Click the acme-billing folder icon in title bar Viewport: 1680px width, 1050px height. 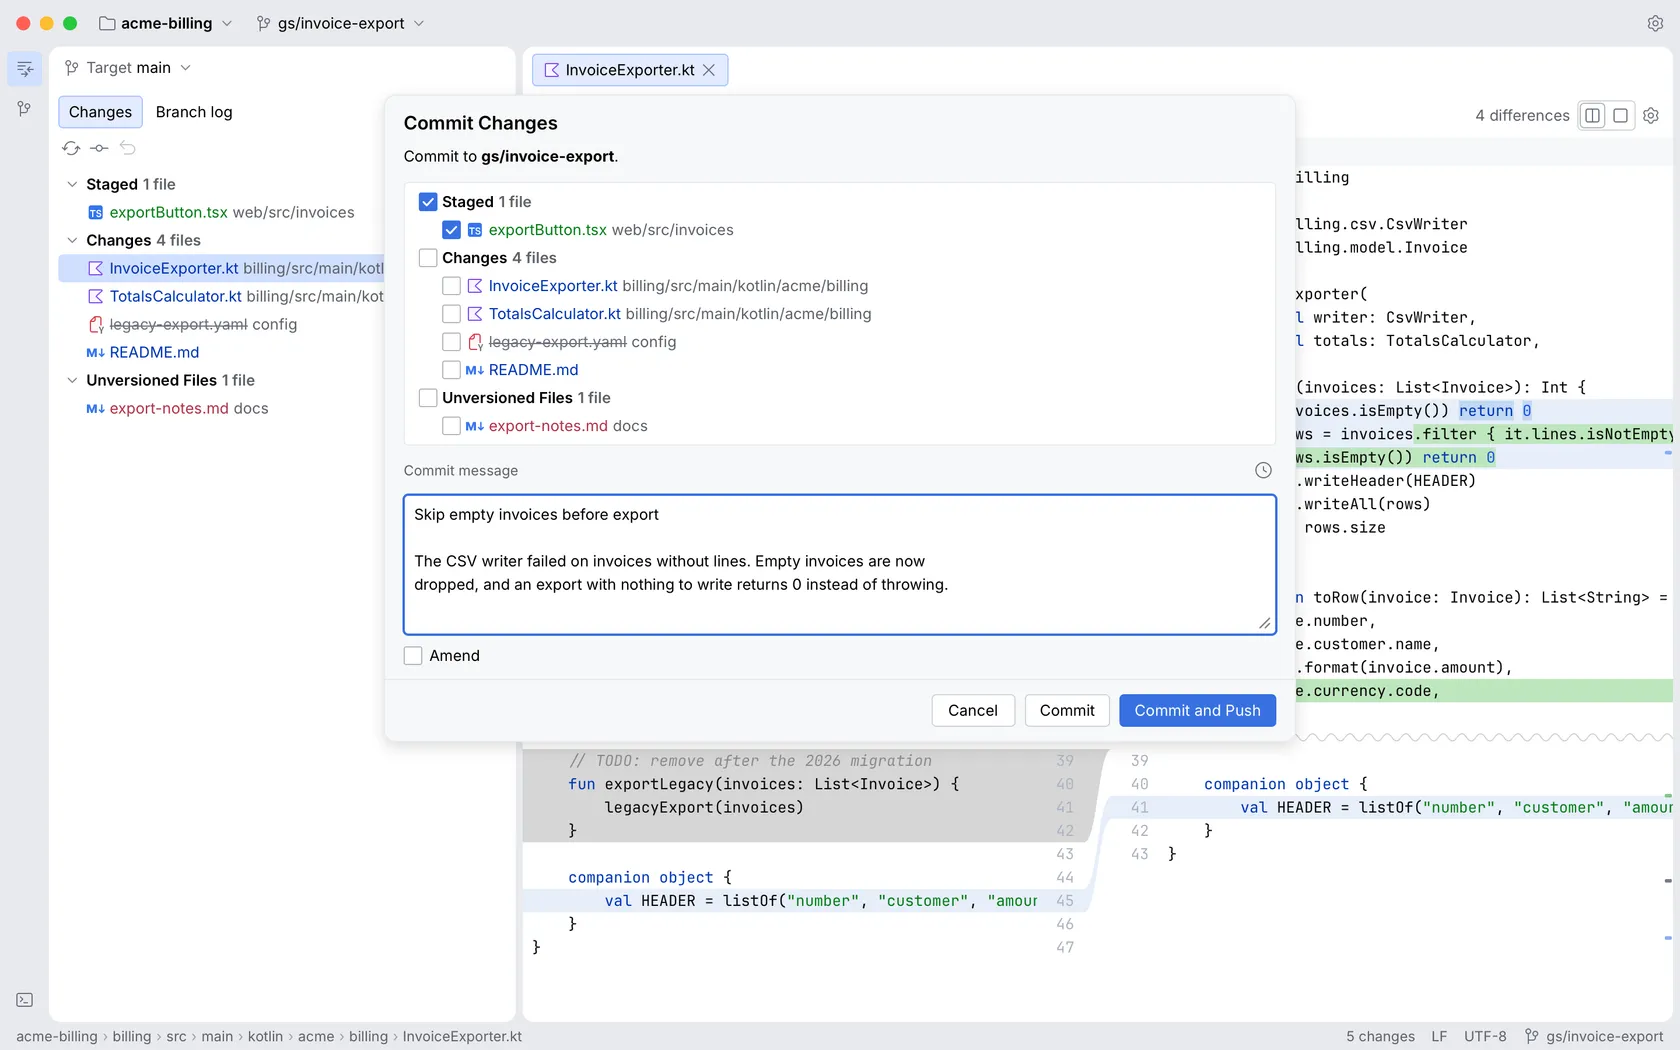click(107, 23)
